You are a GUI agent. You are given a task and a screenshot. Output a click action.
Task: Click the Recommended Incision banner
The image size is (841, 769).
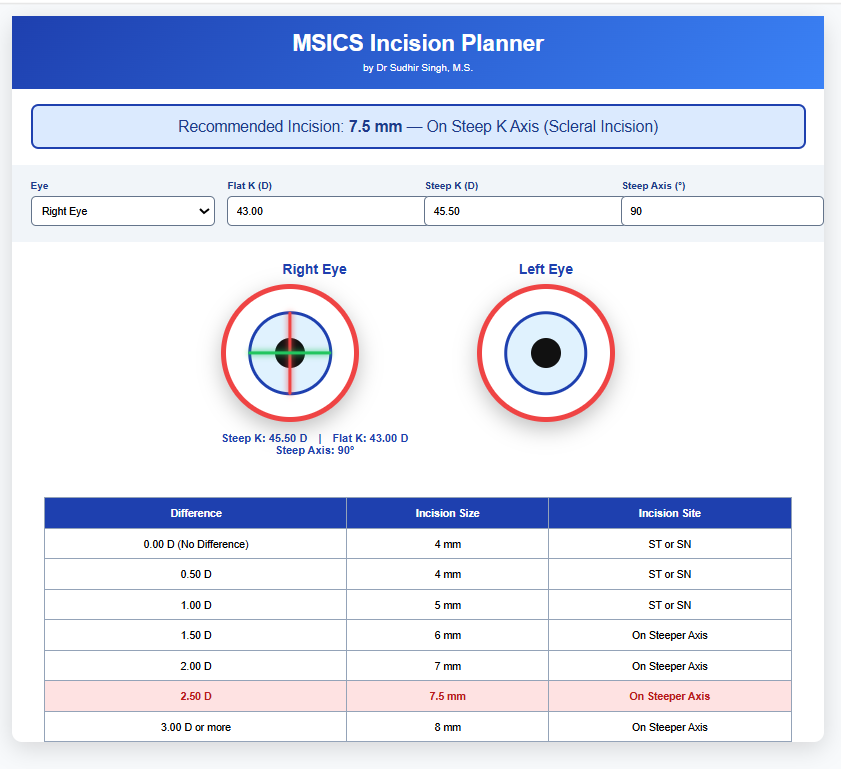[418, 127]
